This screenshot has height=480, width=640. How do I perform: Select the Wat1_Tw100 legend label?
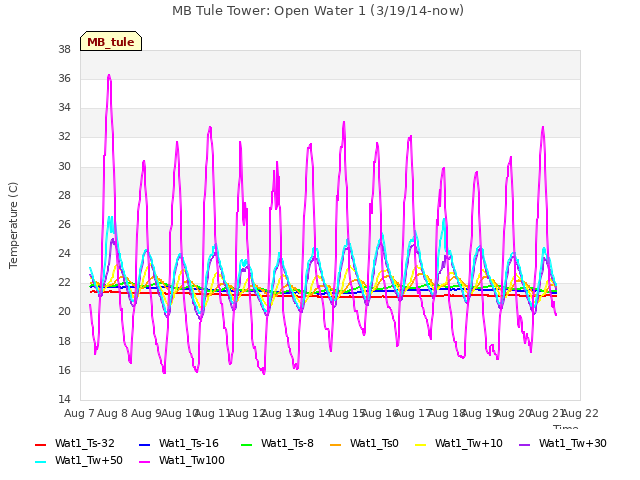[192, 461]
